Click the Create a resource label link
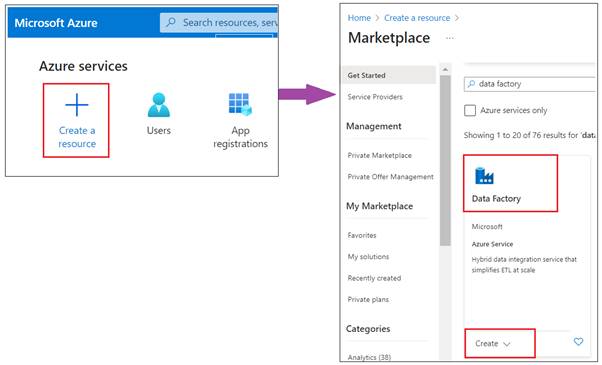This screenshot has height=365, width=602. tap(77, 137)
